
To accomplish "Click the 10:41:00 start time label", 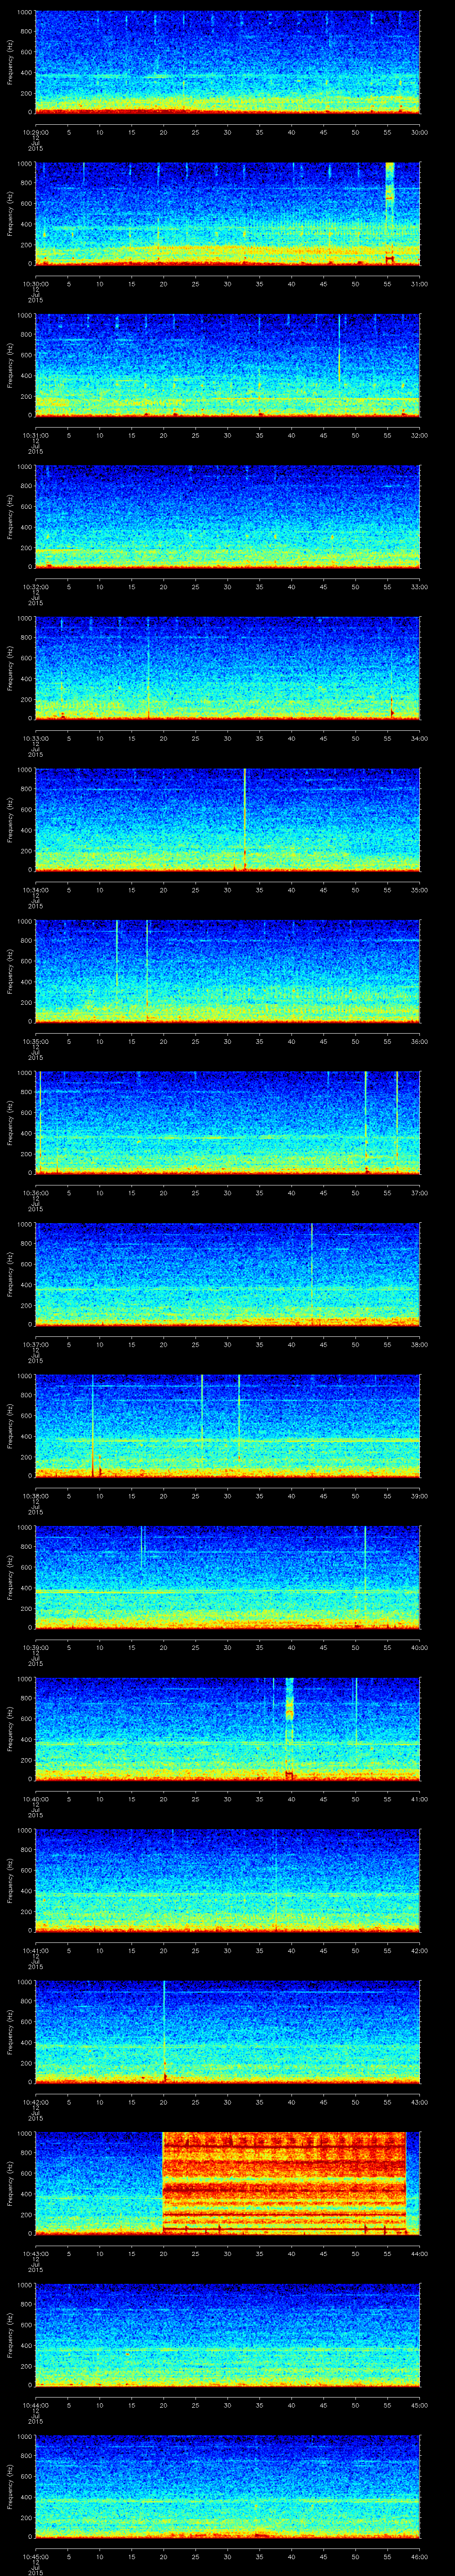I will (x=35, y=1950).
